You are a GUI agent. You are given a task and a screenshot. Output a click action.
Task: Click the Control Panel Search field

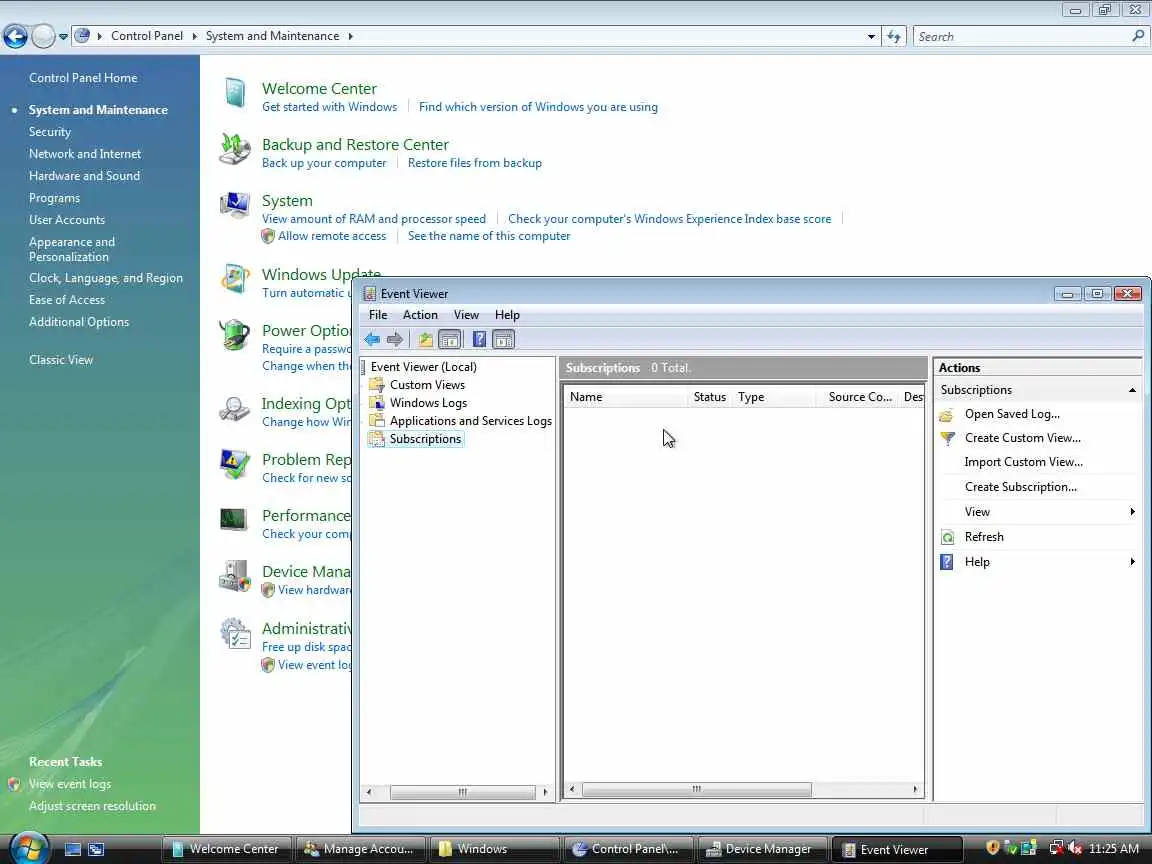[x=1029, y=36]
